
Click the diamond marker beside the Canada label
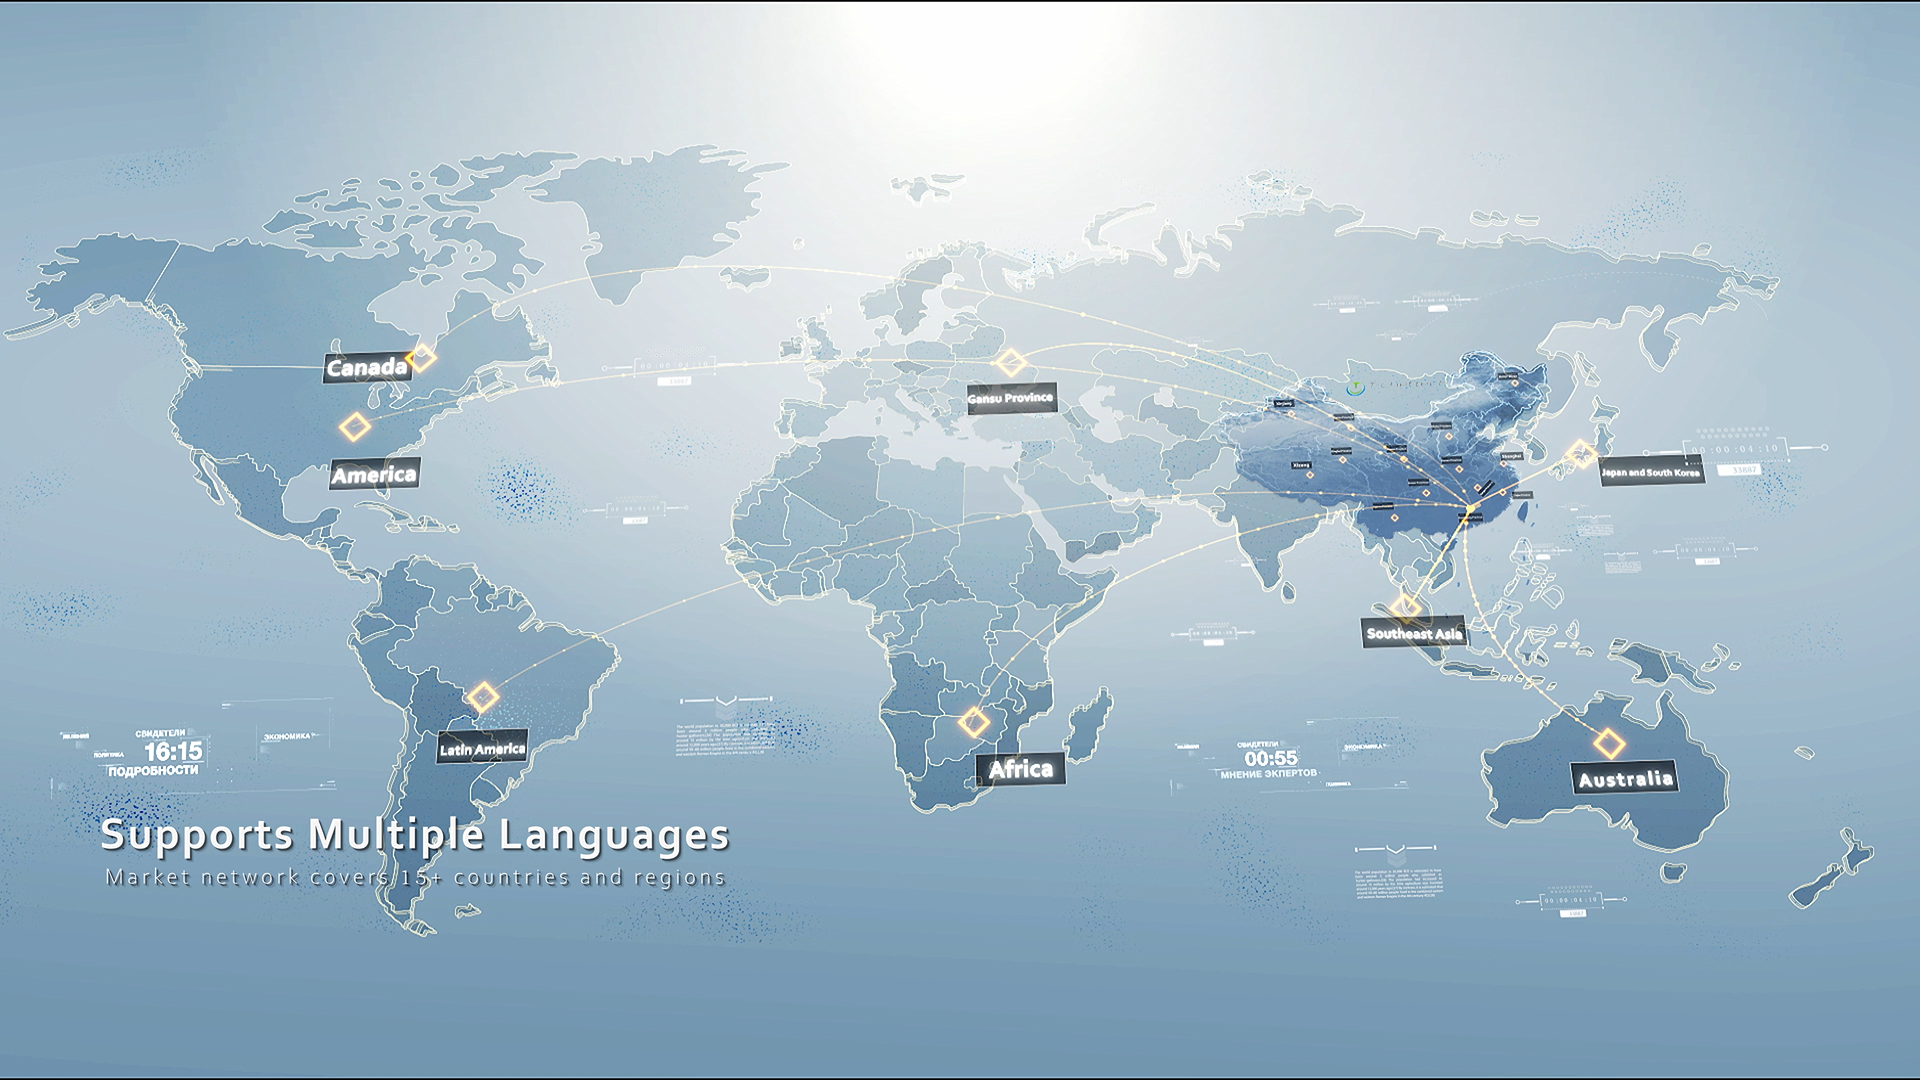click(422, 357)
